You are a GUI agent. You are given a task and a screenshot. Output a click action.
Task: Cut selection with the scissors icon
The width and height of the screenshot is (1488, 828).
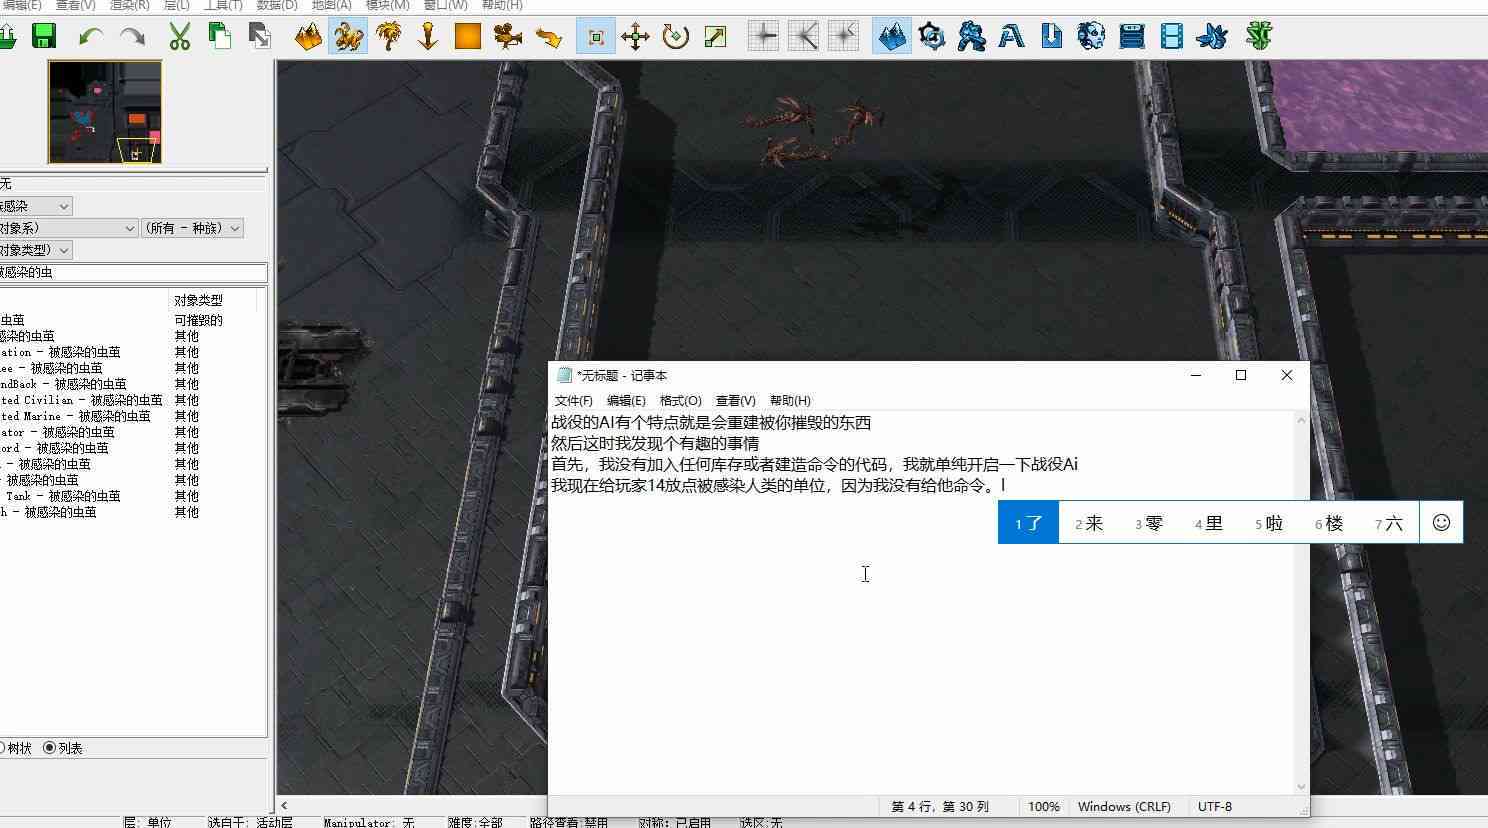(x=180, y=37)
